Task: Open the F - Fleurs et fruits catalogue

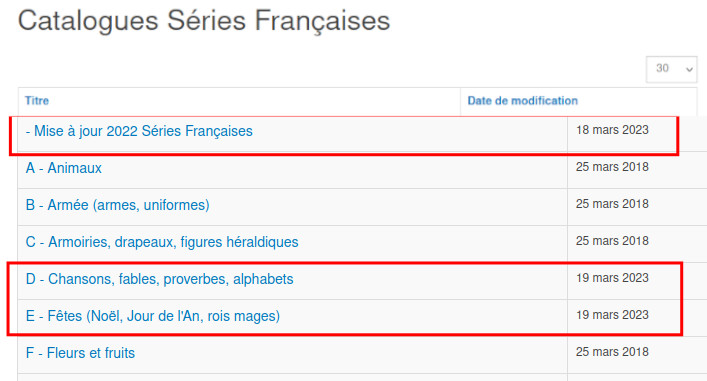Action: pyautogui.click(x=80, y=353)
